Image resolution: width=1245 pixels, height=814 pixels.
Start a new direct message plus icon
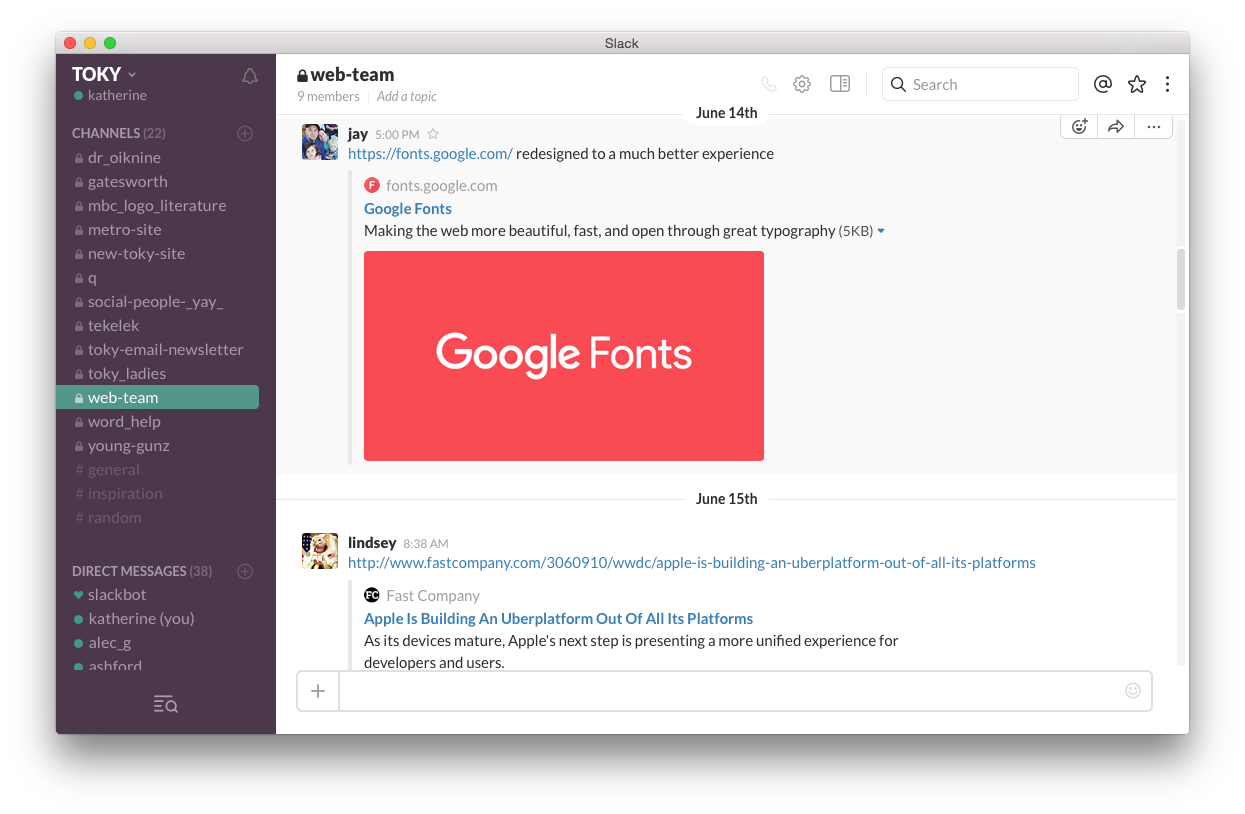point(245,571)
